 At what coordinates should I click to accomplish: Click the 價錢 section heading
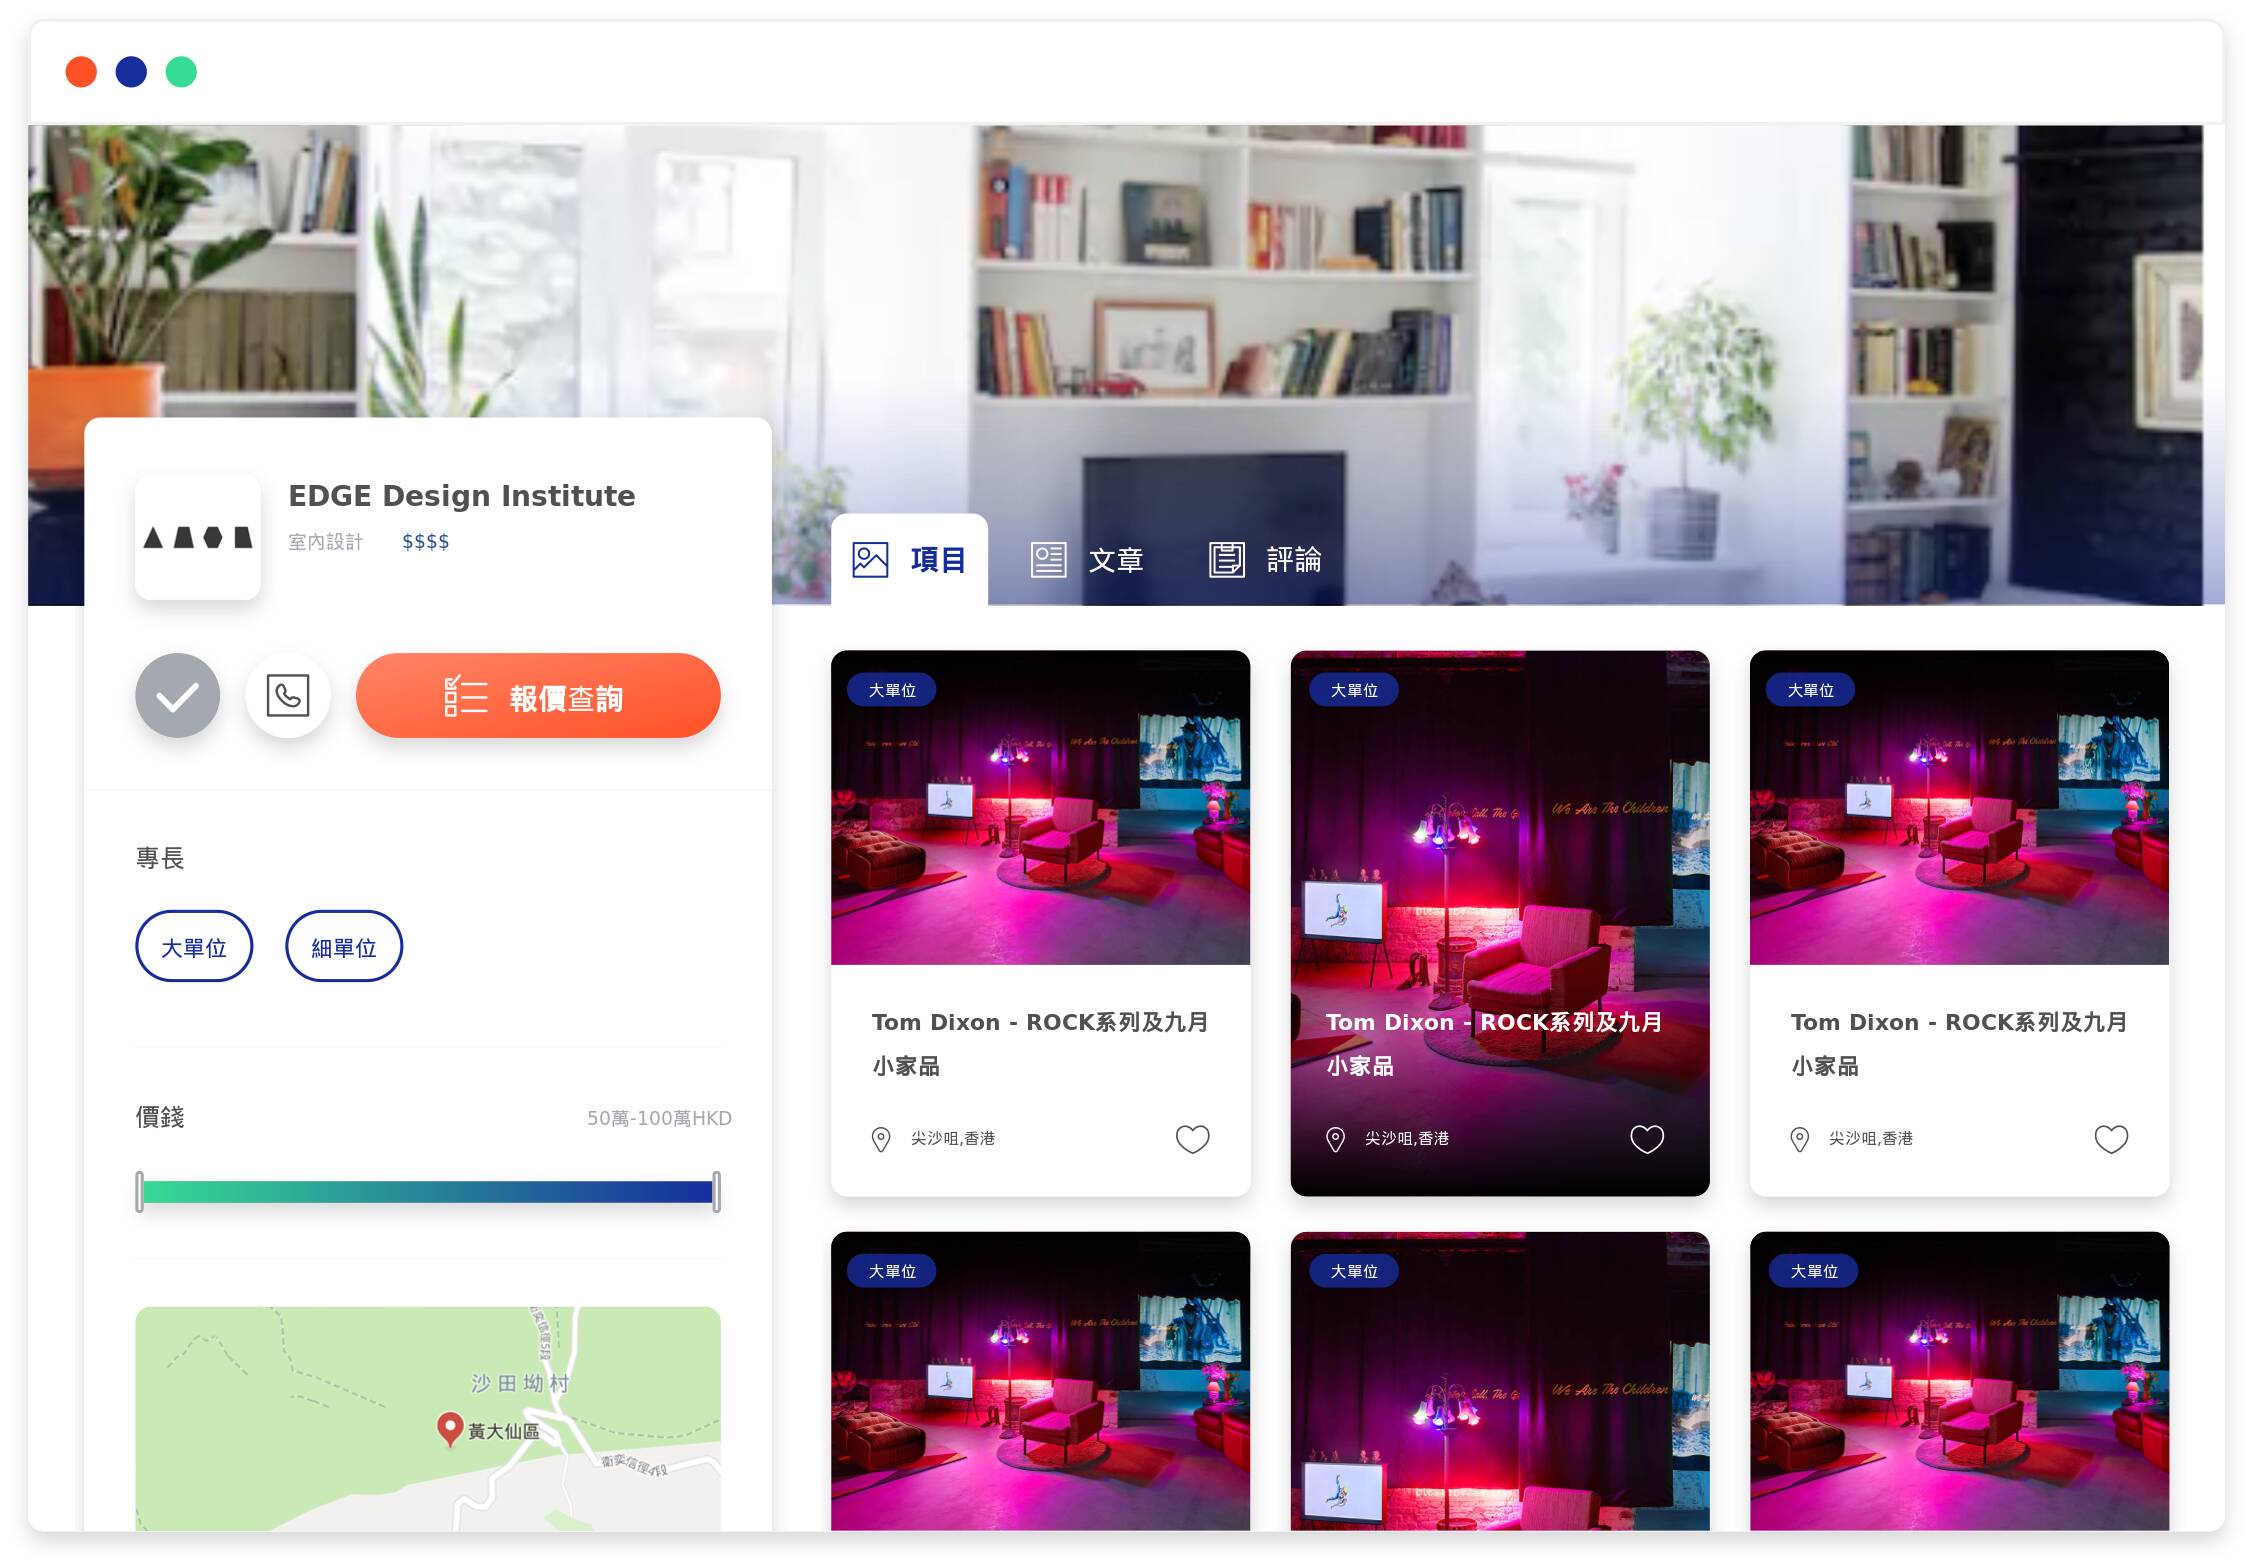[160, 1117]
